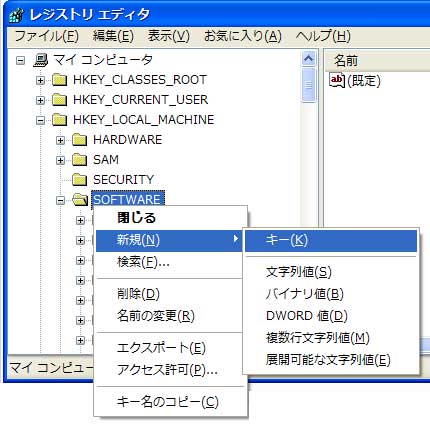Select 複数行文字列値(M) in the submenu
The height and width of the screenshot is (435, 430).
pos(331,338)
